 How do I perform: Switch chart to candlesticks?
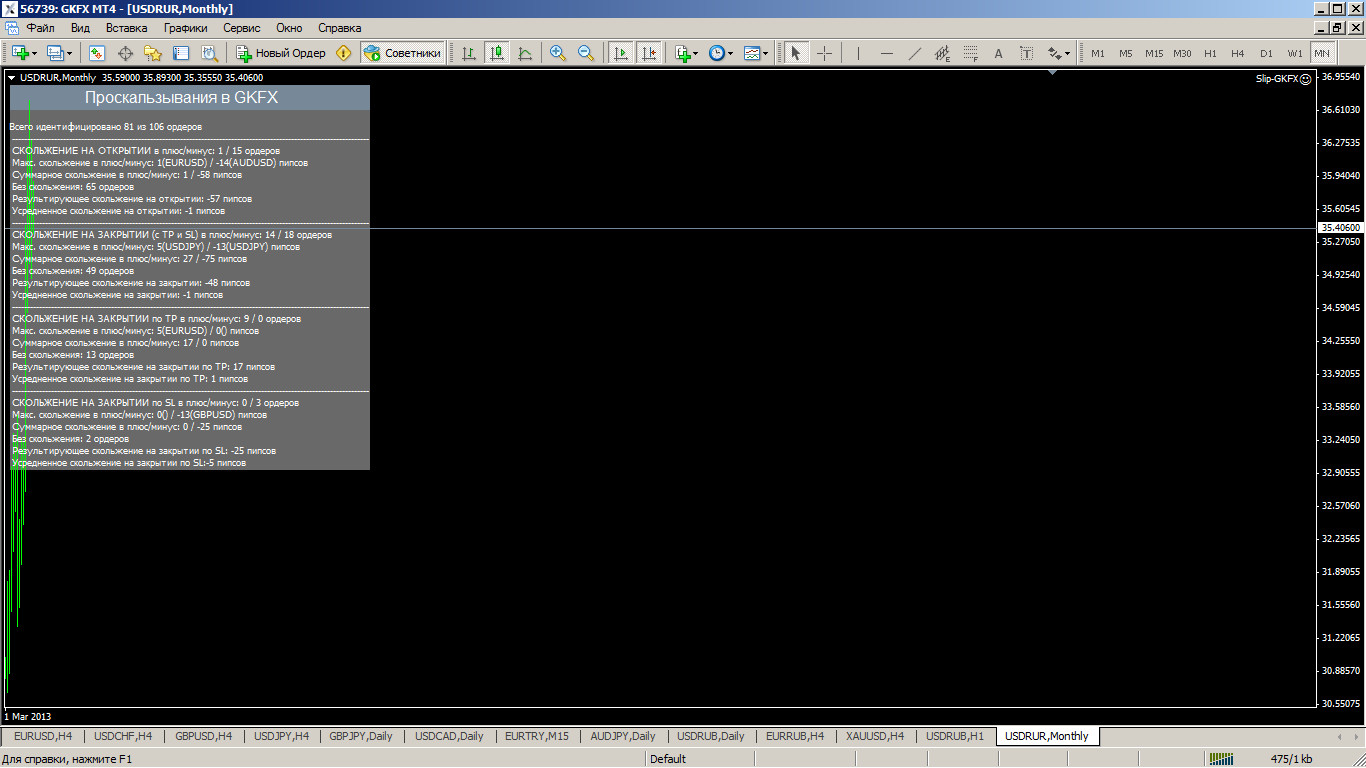tap(497, 53)
